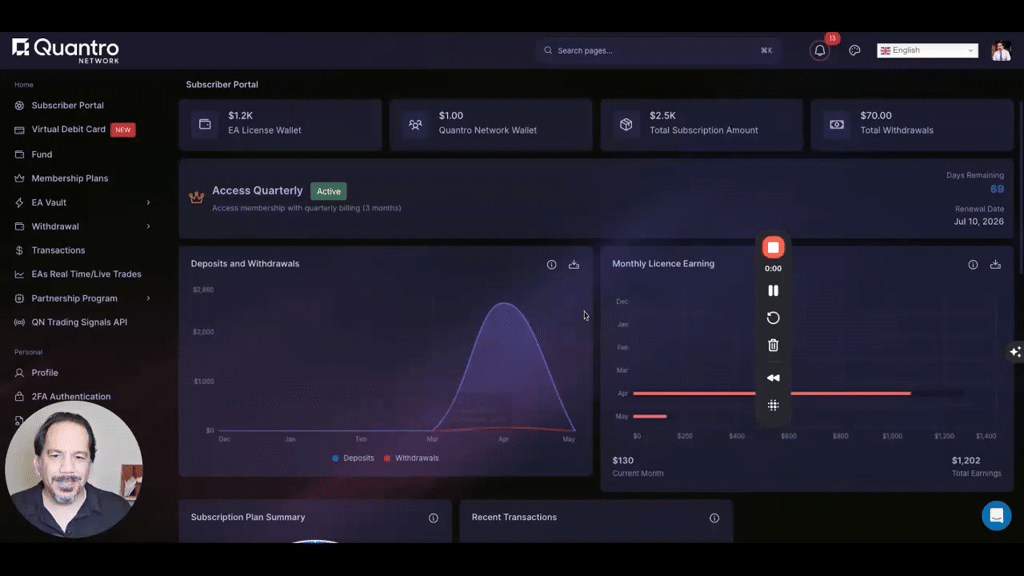Open the live chat bubble

(997, 515)
